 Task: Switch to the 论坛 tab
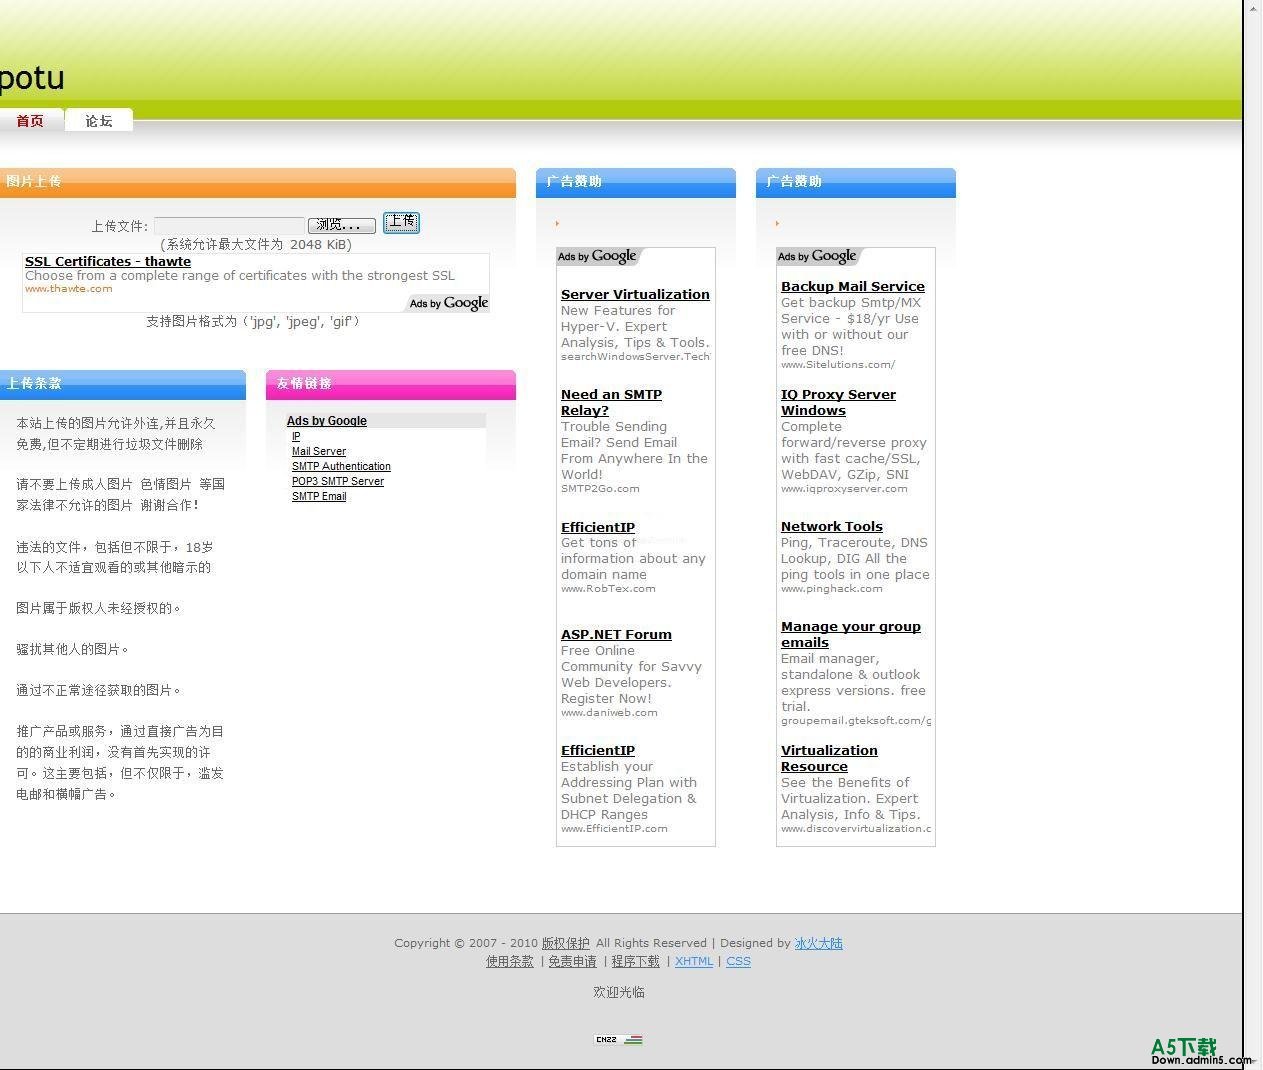(x=99, y=121)
